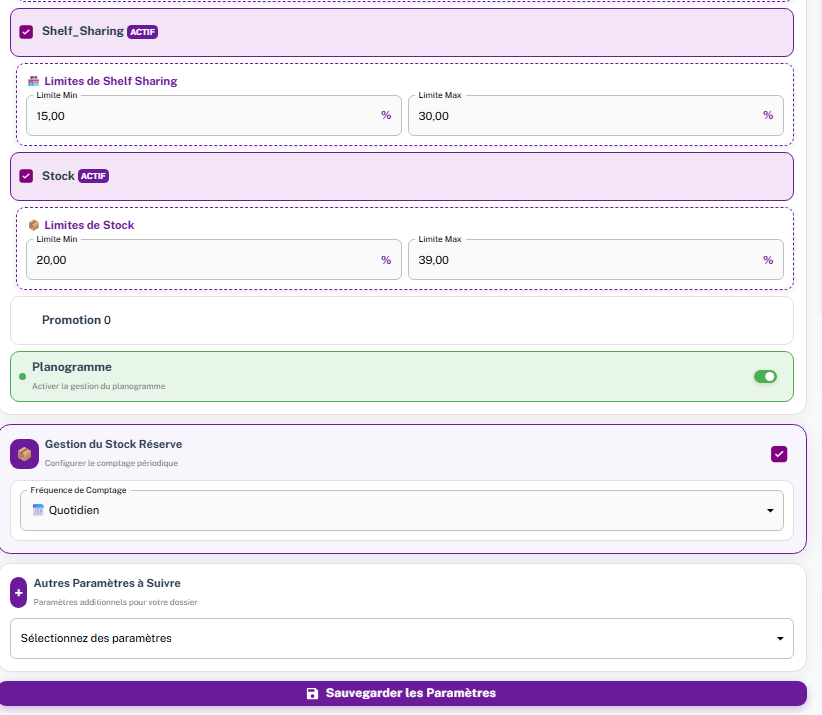Click the green status dot beside Planogramme
The height and width of the screenshot is (715, 822).
coord(22,377)
